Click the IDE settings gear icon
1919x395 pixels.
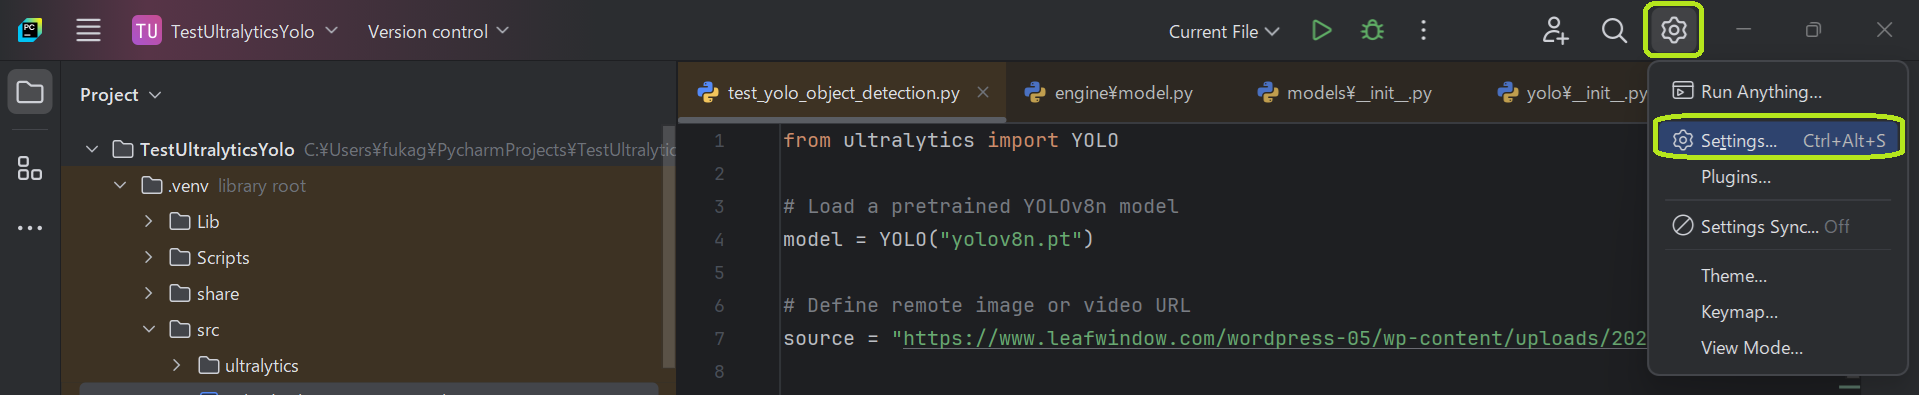(x=1673, y=30)
